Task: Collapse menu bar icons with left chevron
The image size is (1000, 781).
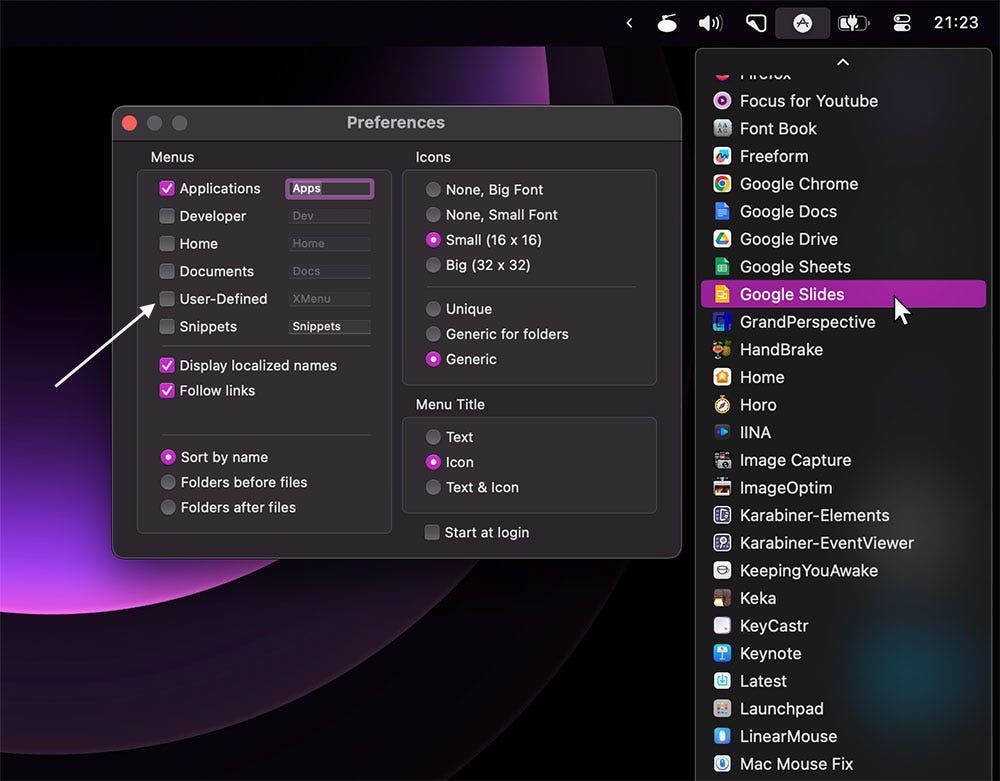Action: (629, 24)
